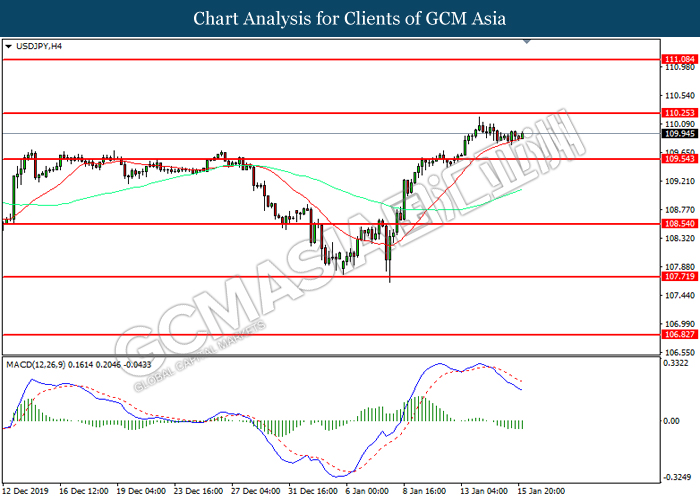Select the 23 Dec 16:00 time label

198,491
